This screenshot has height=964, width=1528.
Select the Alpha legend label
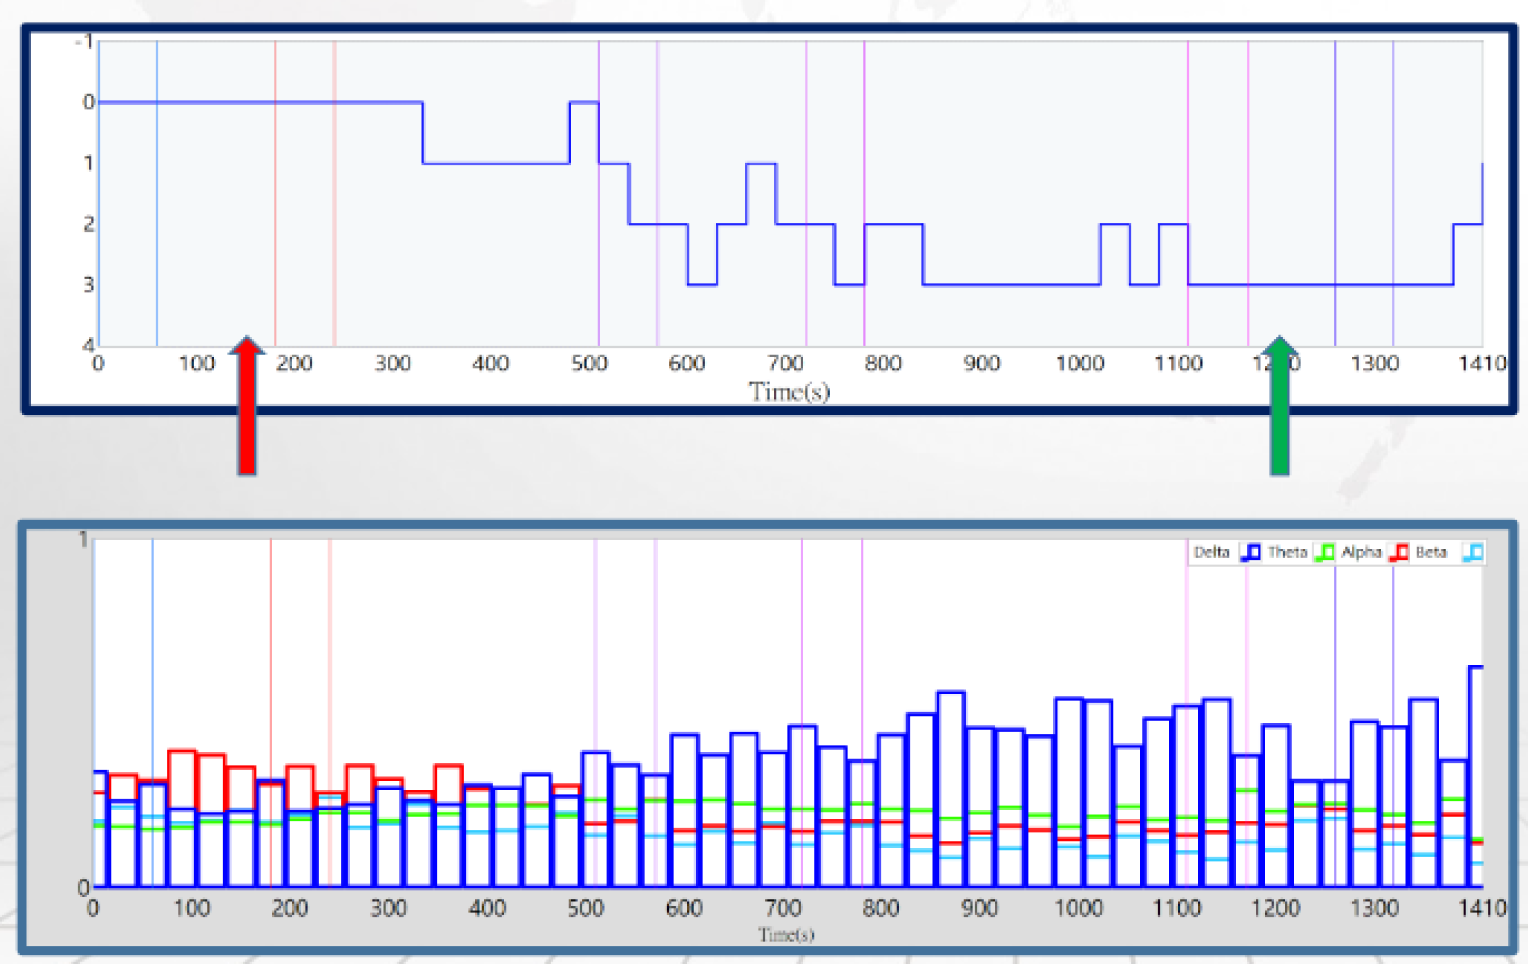pyautogui.click(x=1361, y=552)
